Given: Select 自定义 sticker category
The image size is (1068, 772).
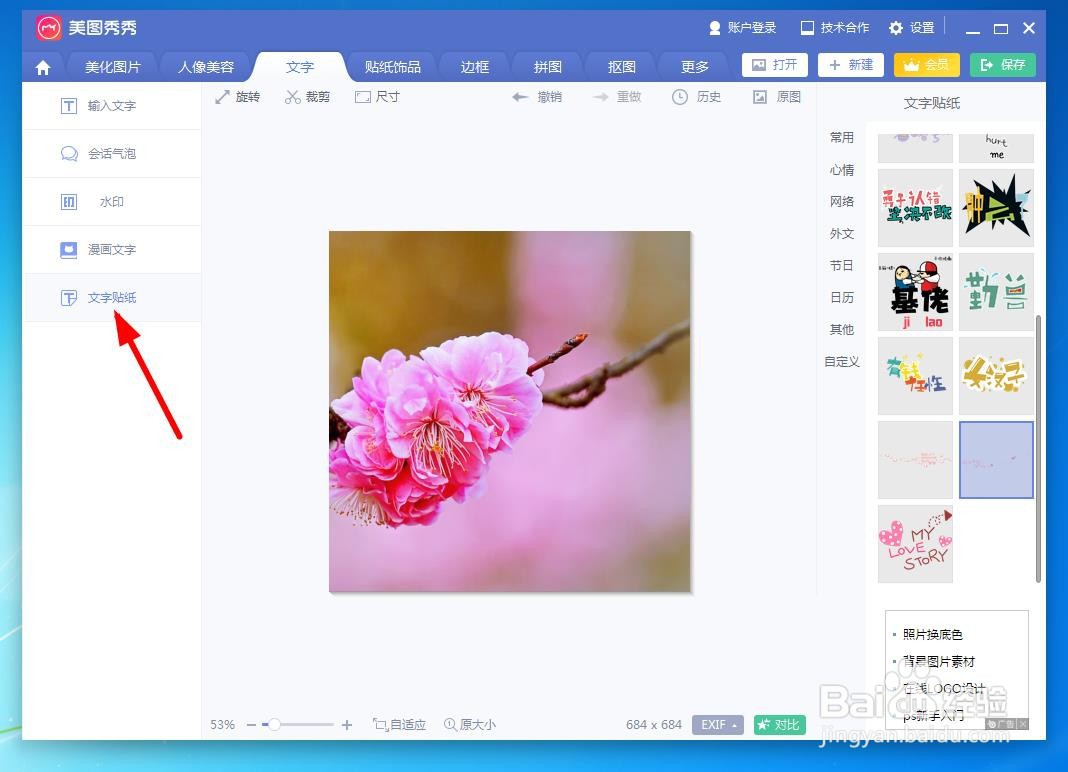Looking at the screenshot, I should point(842,362).
